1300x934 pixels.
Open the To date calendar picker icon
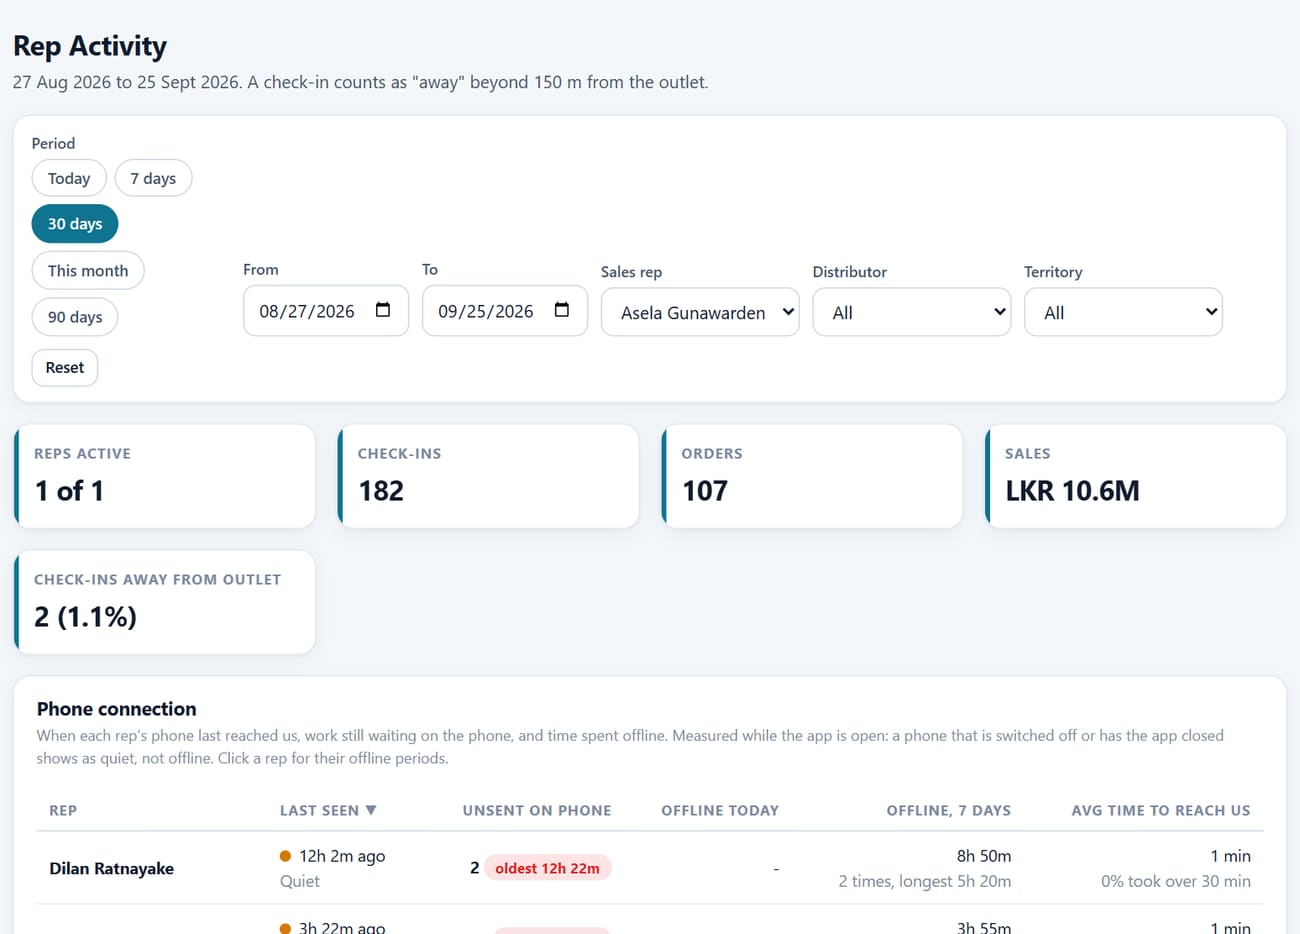[x=562, y=310]
